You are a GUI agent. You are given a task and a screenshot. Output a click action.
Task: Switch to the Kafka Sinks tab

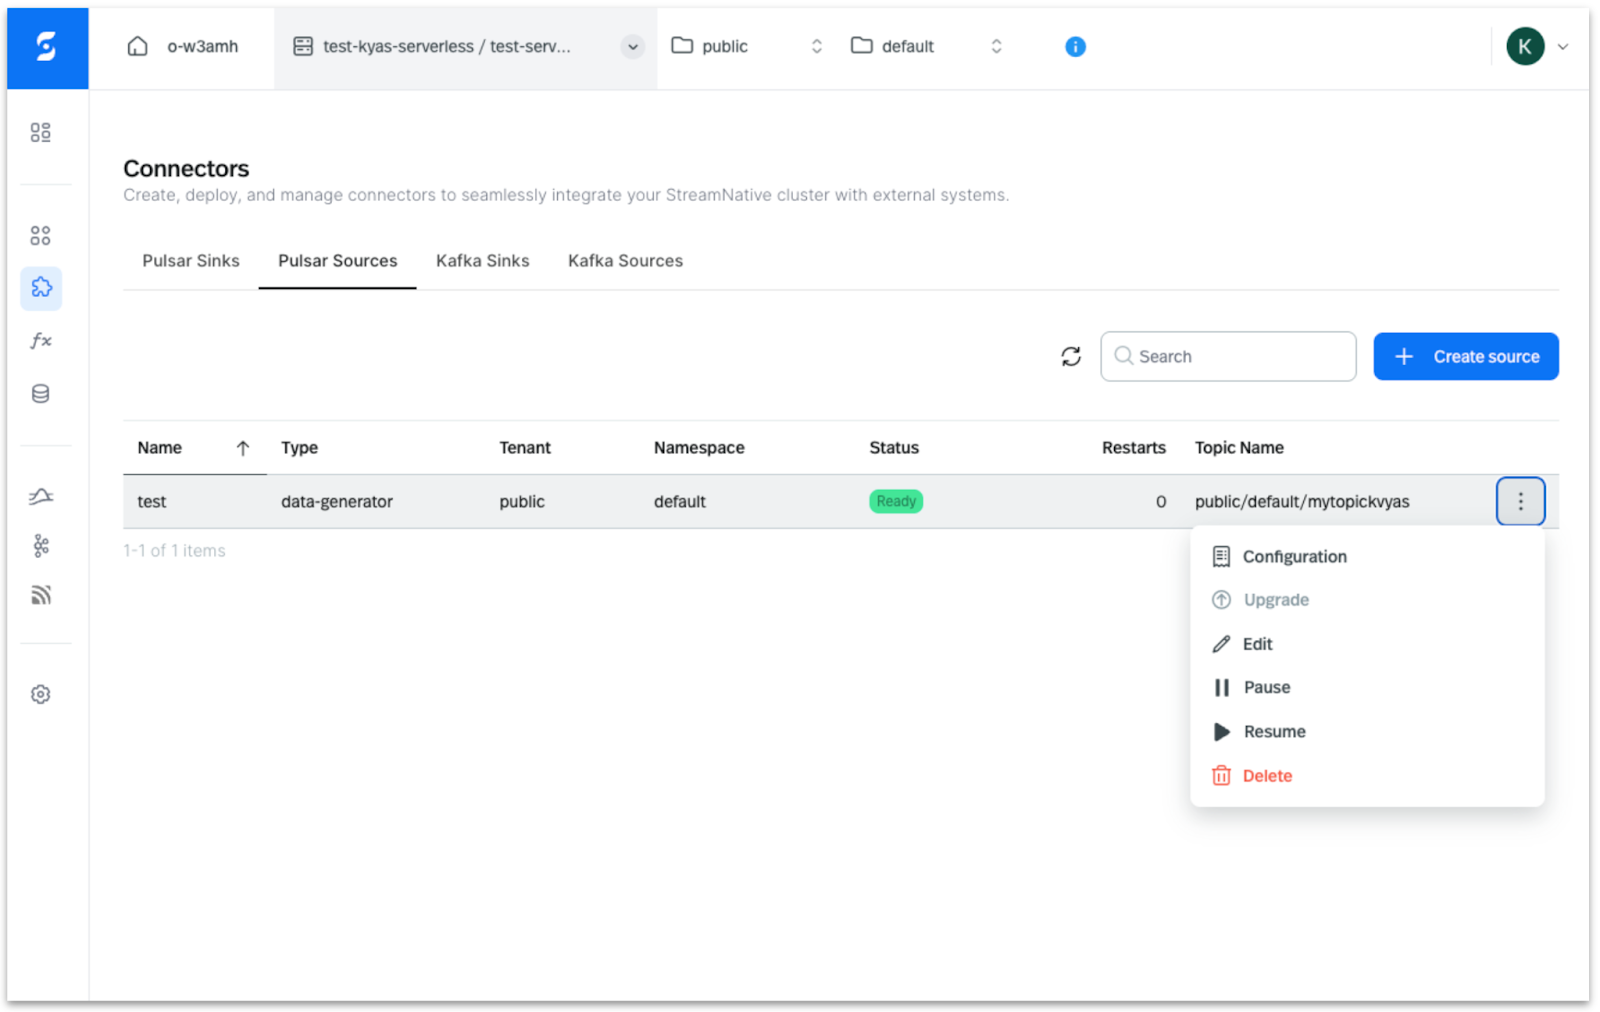482,261
